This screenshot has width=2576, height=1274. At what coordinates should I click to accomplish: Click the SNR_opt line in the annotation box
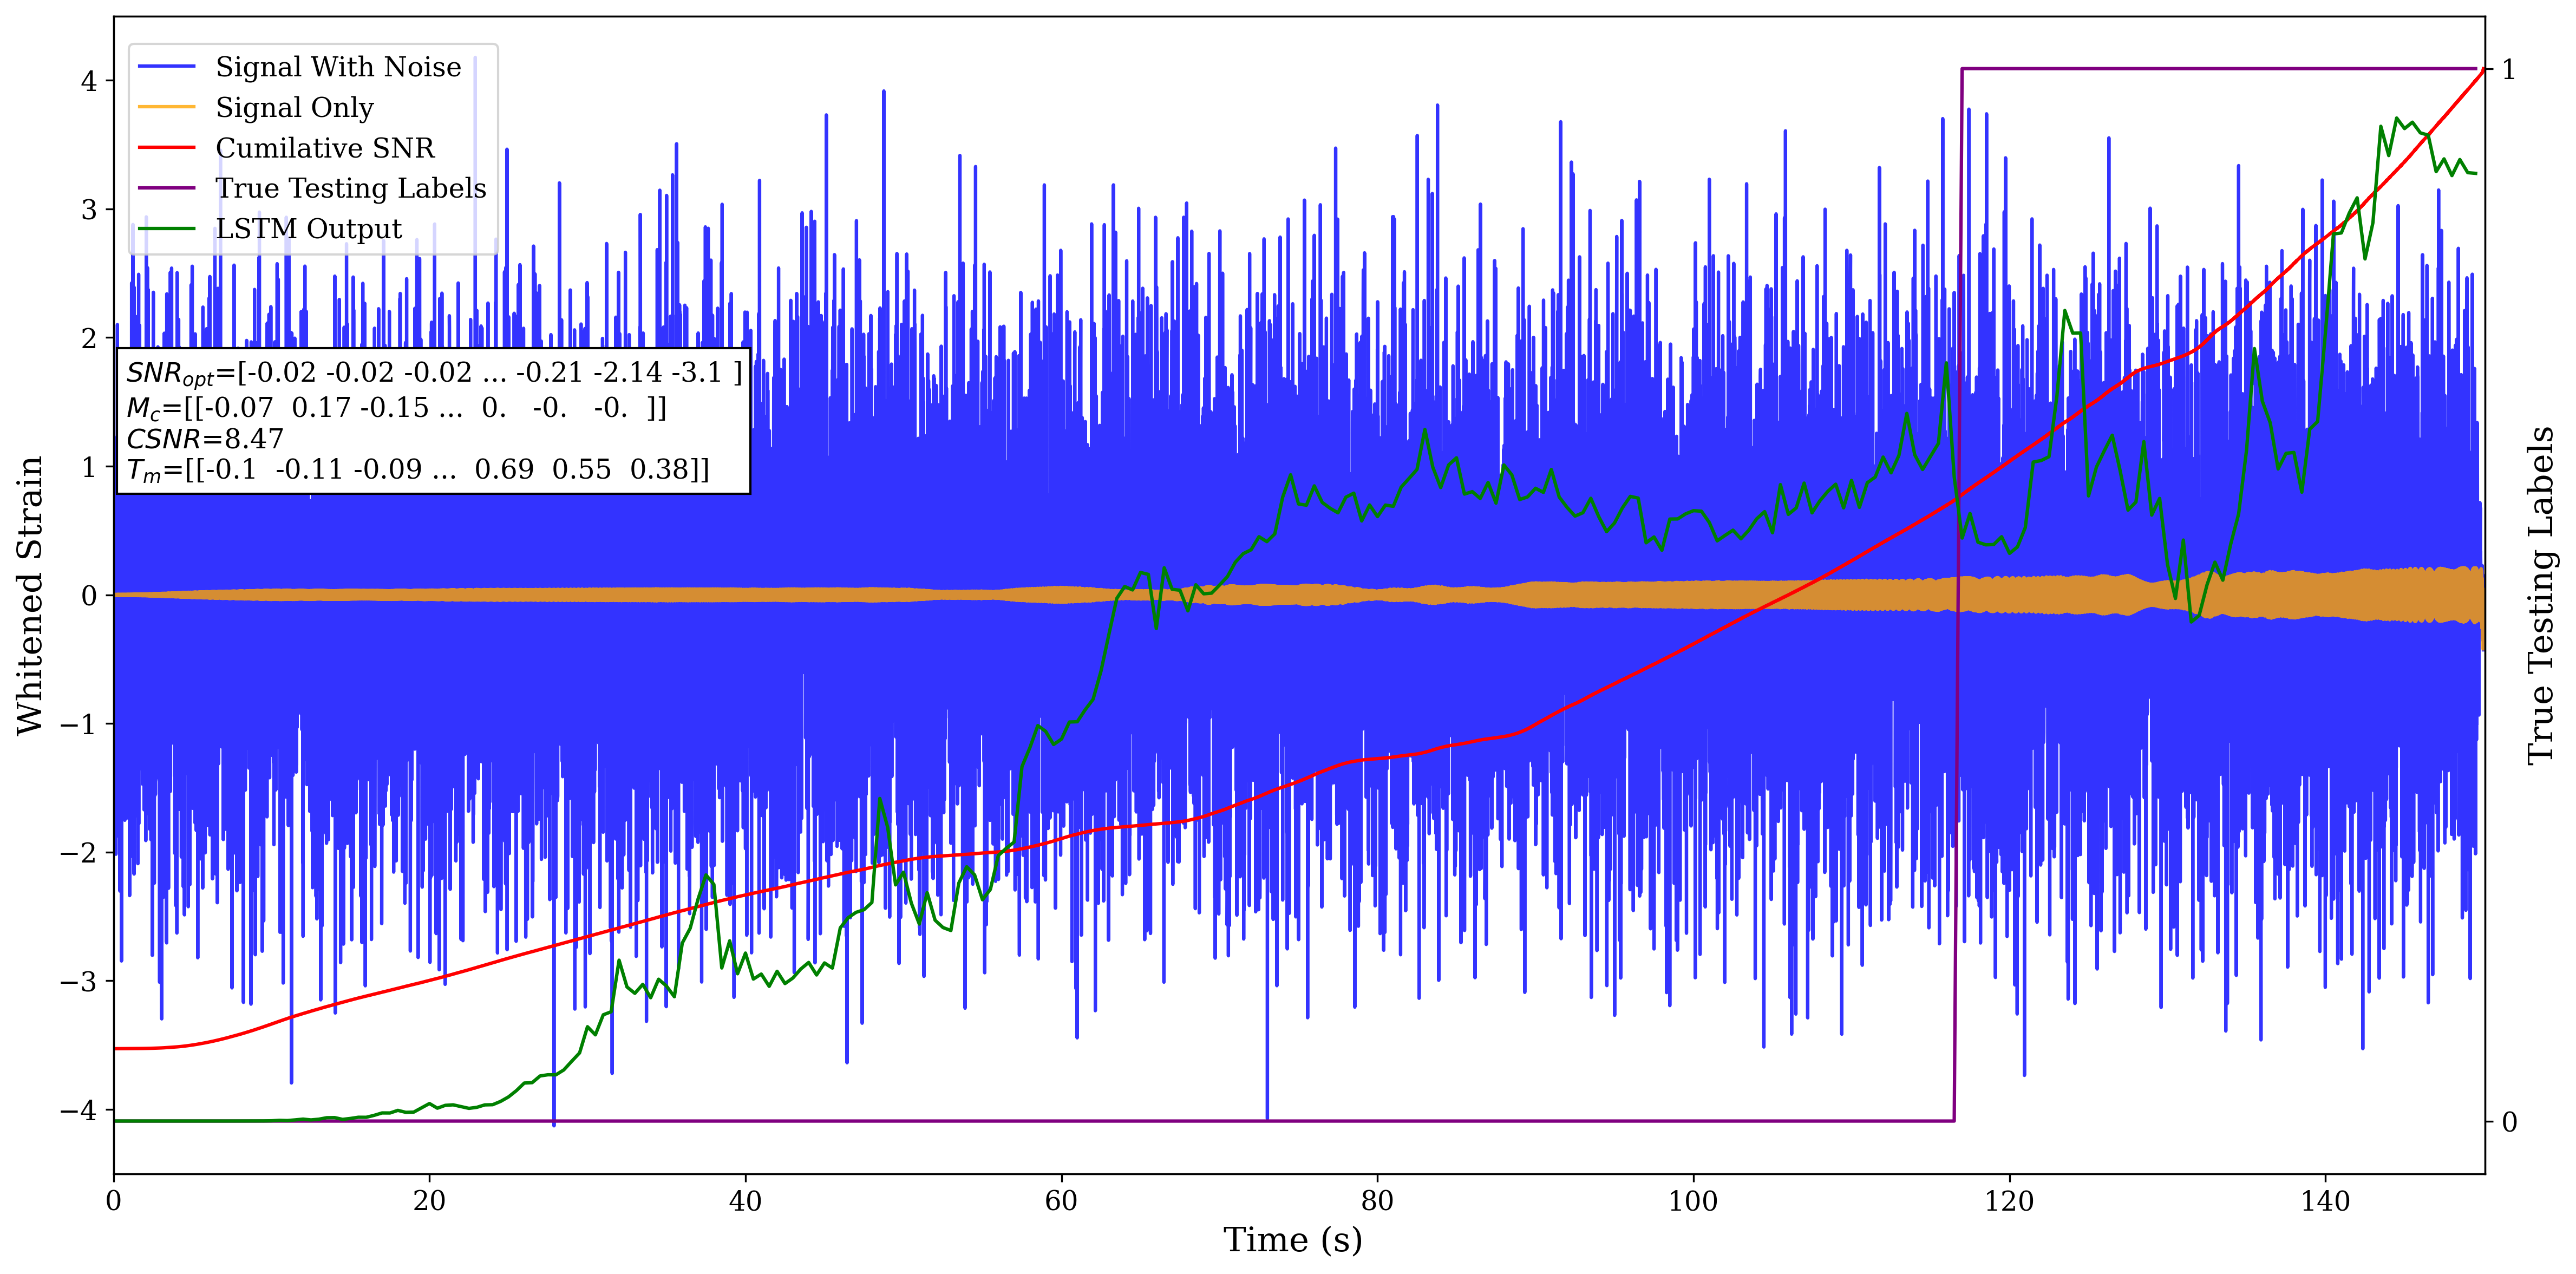pyautogui.click(x=434, y=373)
